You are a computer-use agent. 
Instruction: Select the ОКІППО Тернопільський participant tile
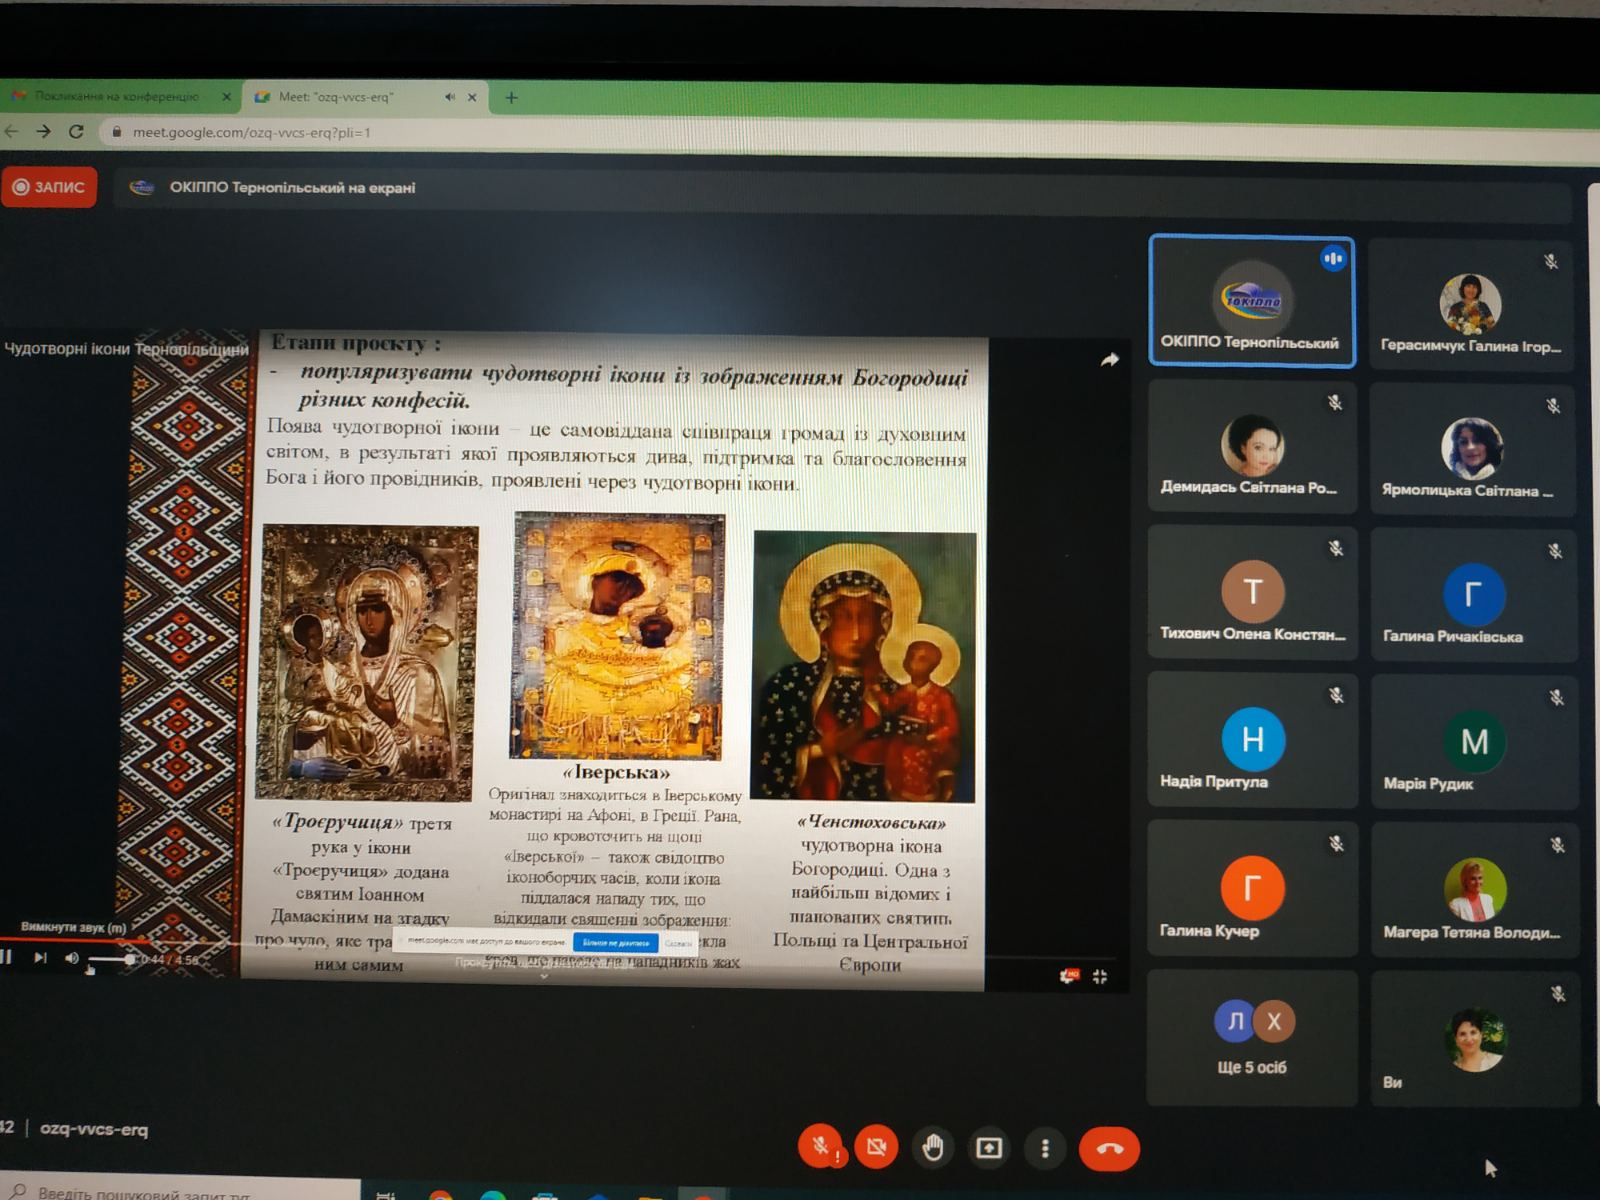(x=1252, y=302)
